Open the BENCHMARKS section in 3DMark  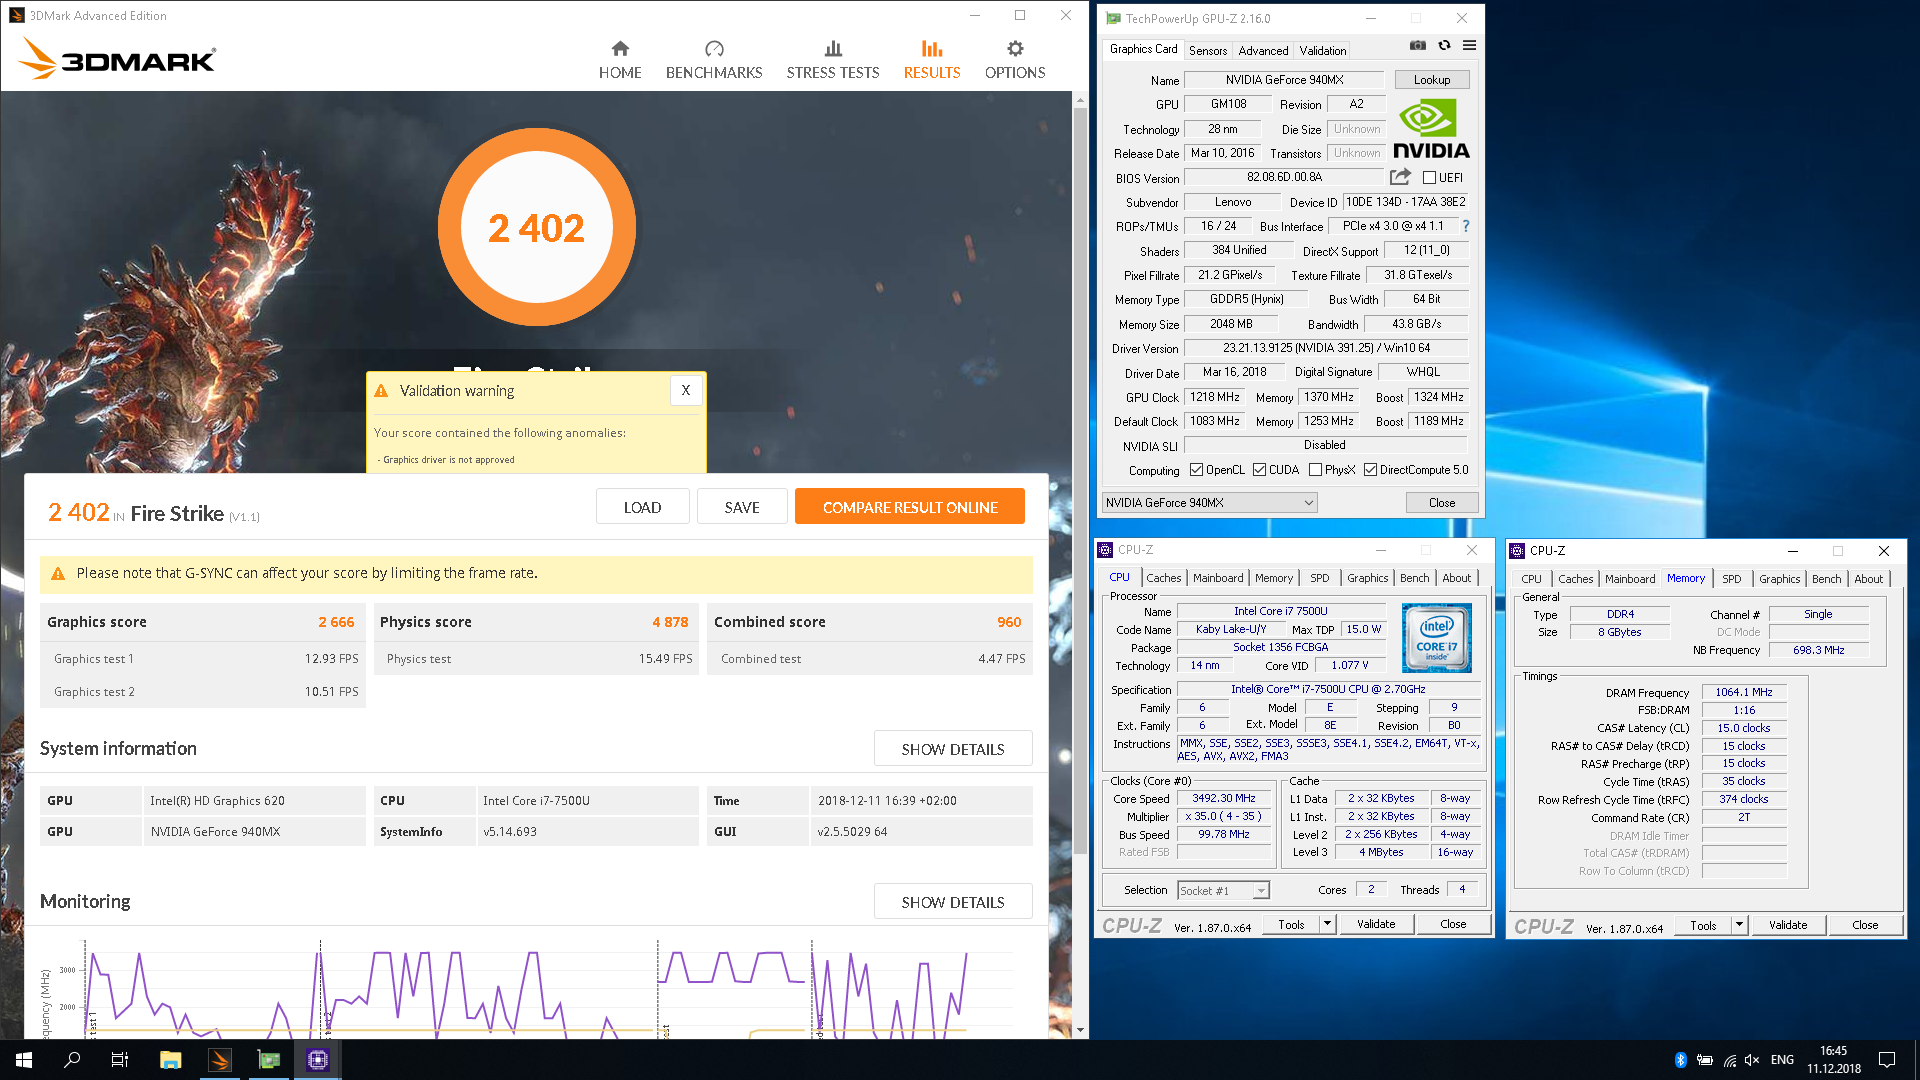714,60
